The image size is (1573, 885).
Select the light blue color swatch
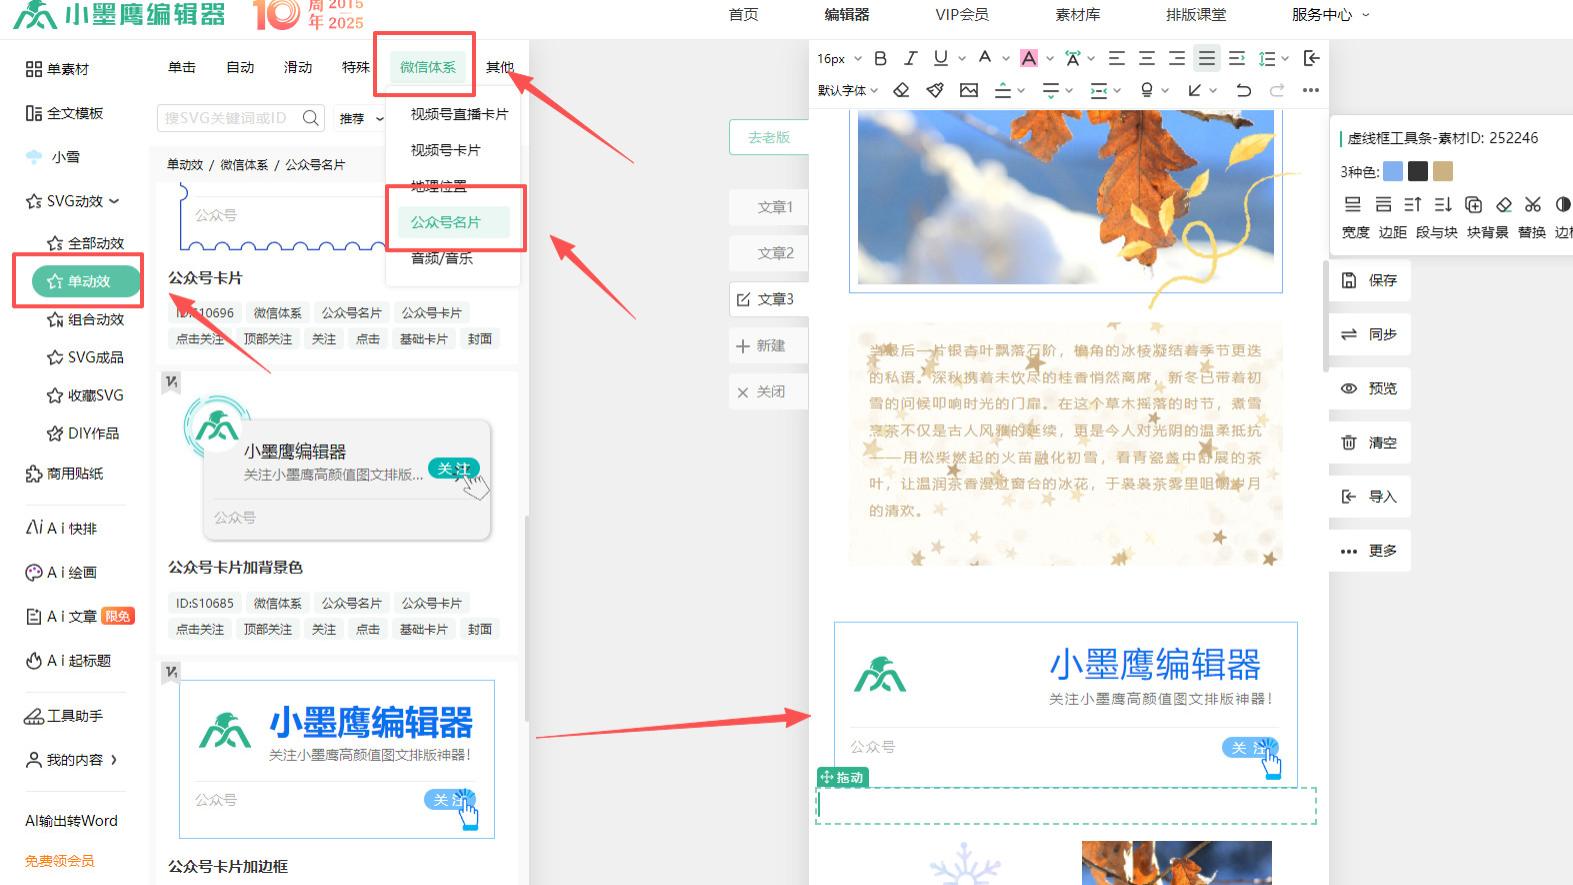tap(1392, 171)
